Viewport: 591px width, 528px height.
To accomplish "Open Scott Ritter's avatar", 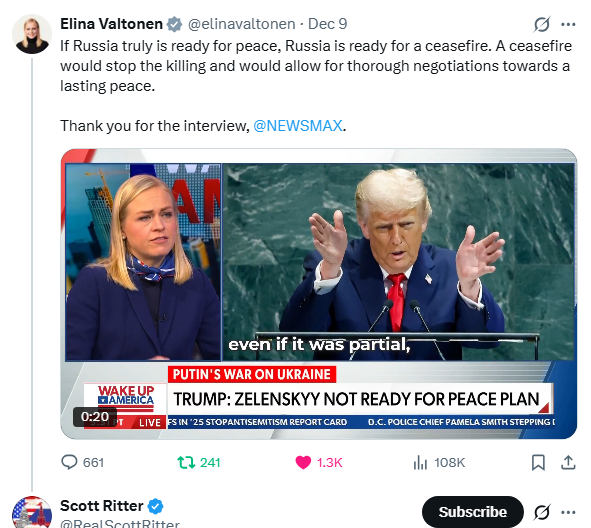I will [x=32, y=513].
